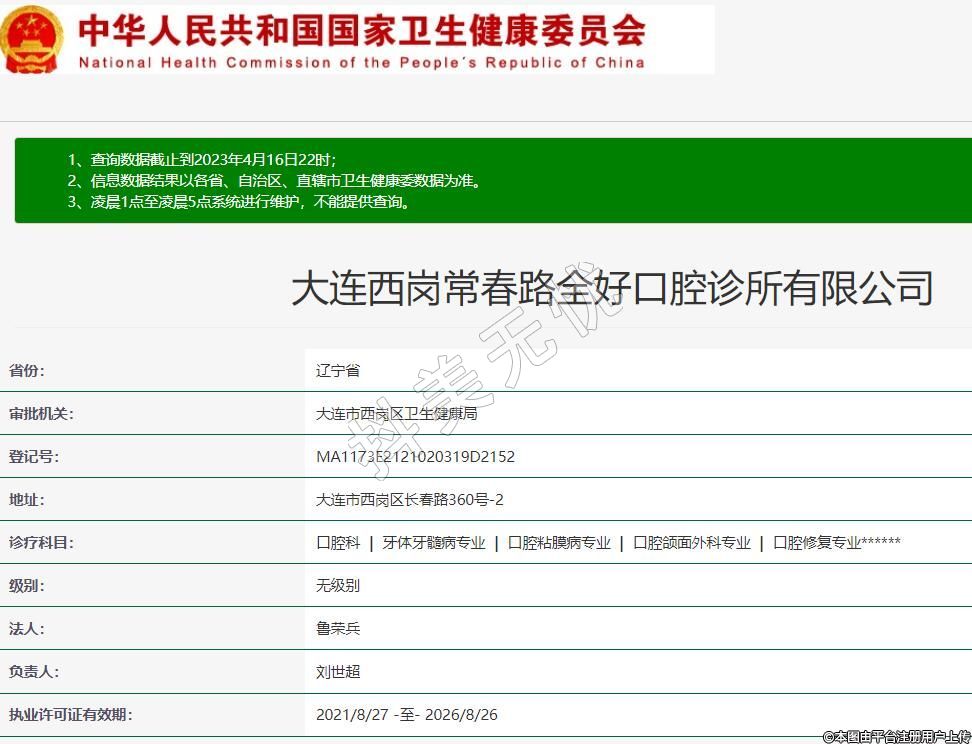Click the clinic name heading 大连西岗常春路全好口腔诊所有限公司
The width and height of the screenshot is (972, 744).
pyautogui.click(x=612, y=288)
